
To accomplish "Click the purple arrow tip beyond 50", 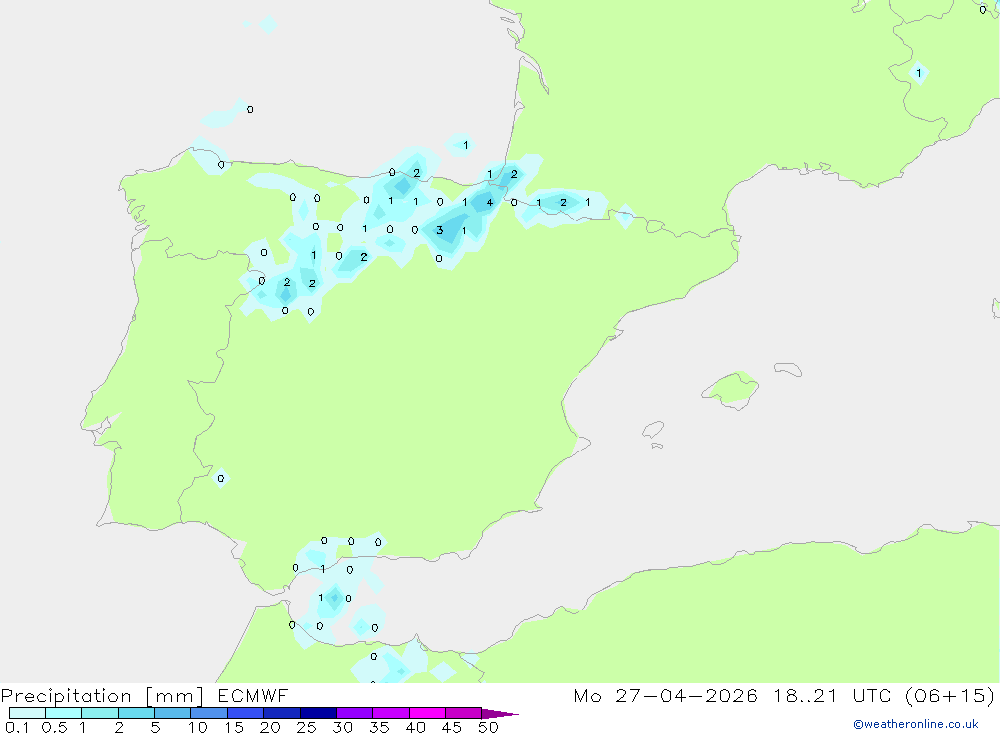I will (500, 713).
